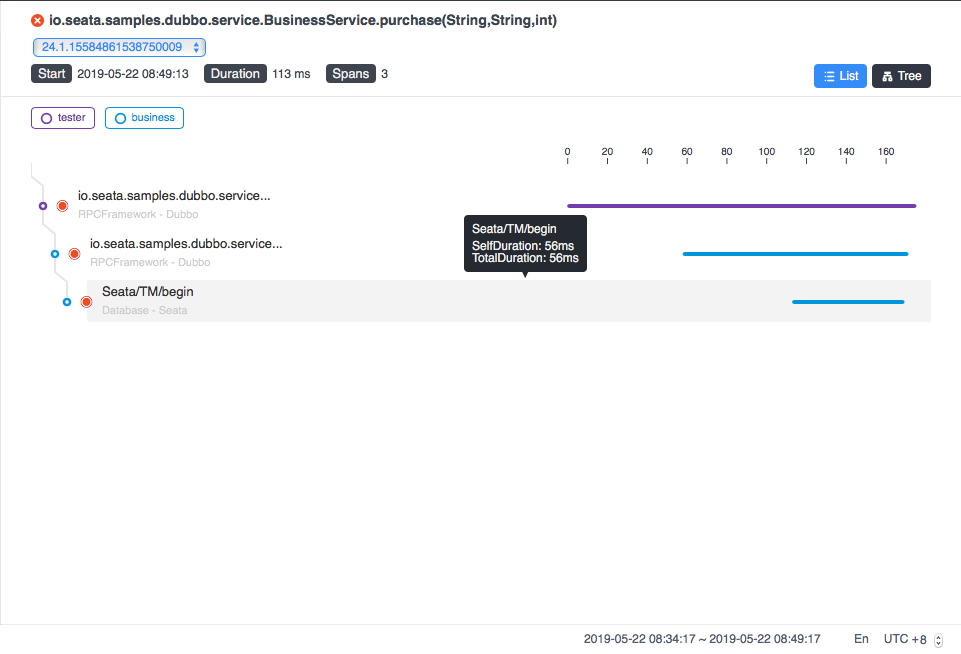Click the circle icon in the business tag
Image resolution: width=961 pixels, height=654 pixels.
121,118
